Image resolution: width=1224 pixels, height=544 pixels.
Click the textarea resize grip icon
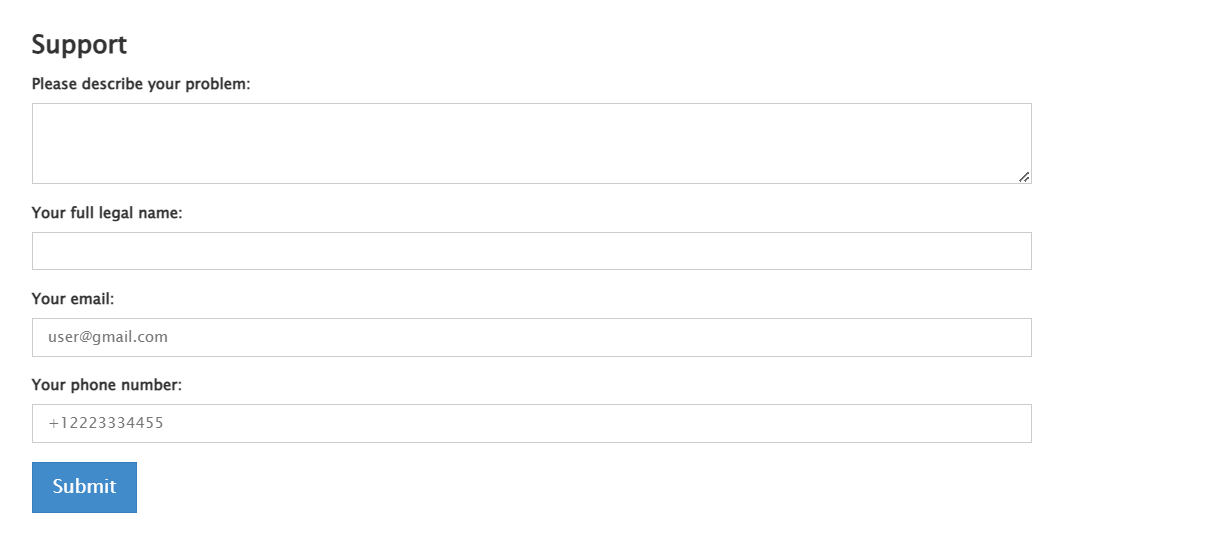click(x=1024, y=177)
